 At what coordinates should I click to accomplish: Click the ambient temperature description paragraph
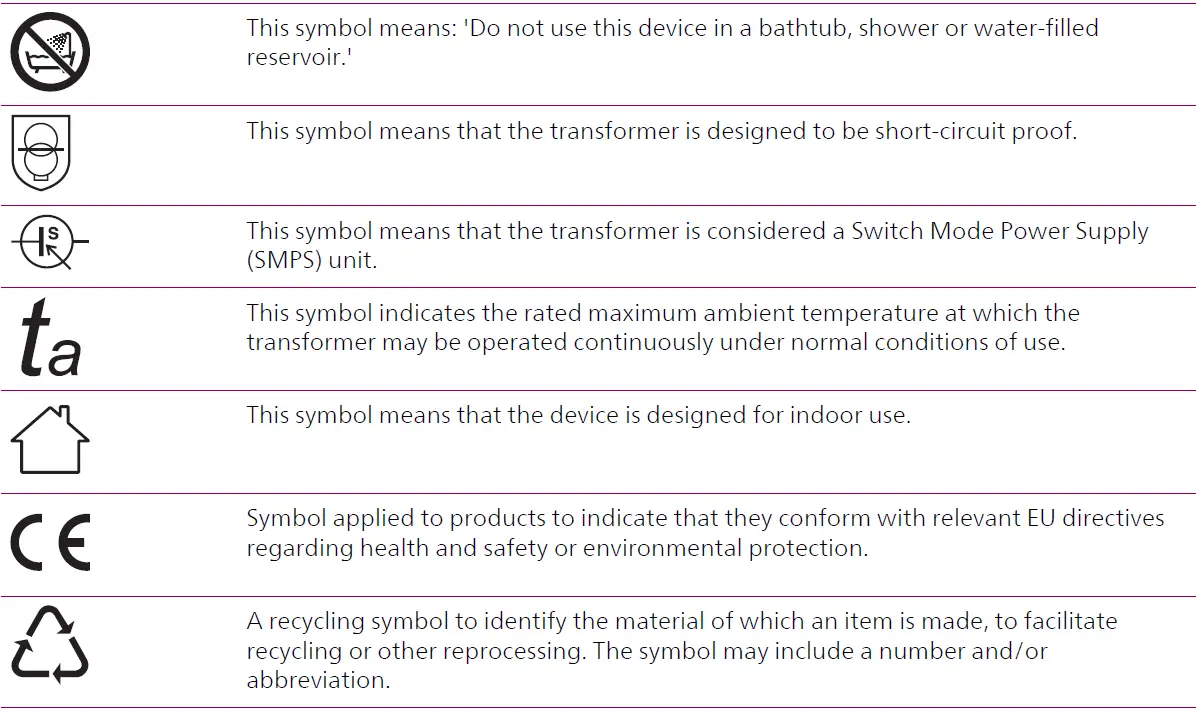point(663,327)
